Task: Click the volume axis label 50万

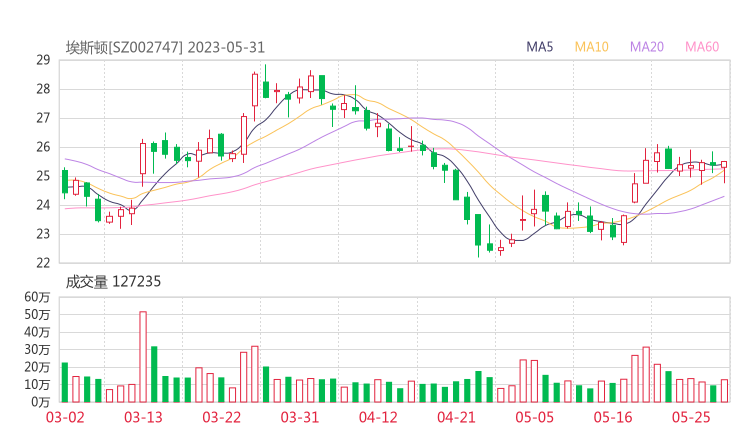Action: click(x=37, y=314)
